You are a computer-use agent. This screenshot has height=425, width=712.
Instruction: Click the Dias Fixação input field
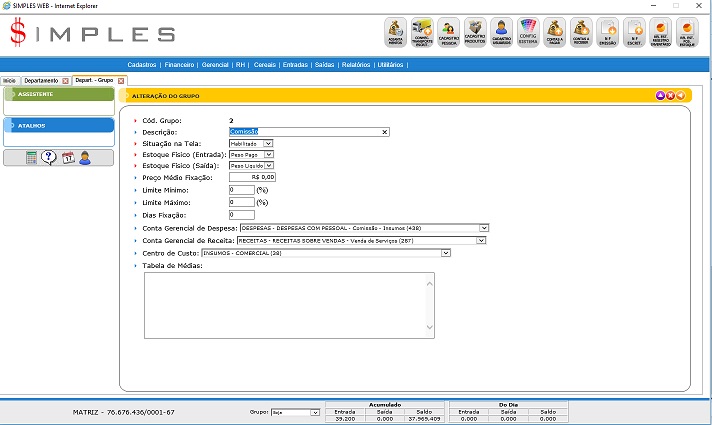241,215
